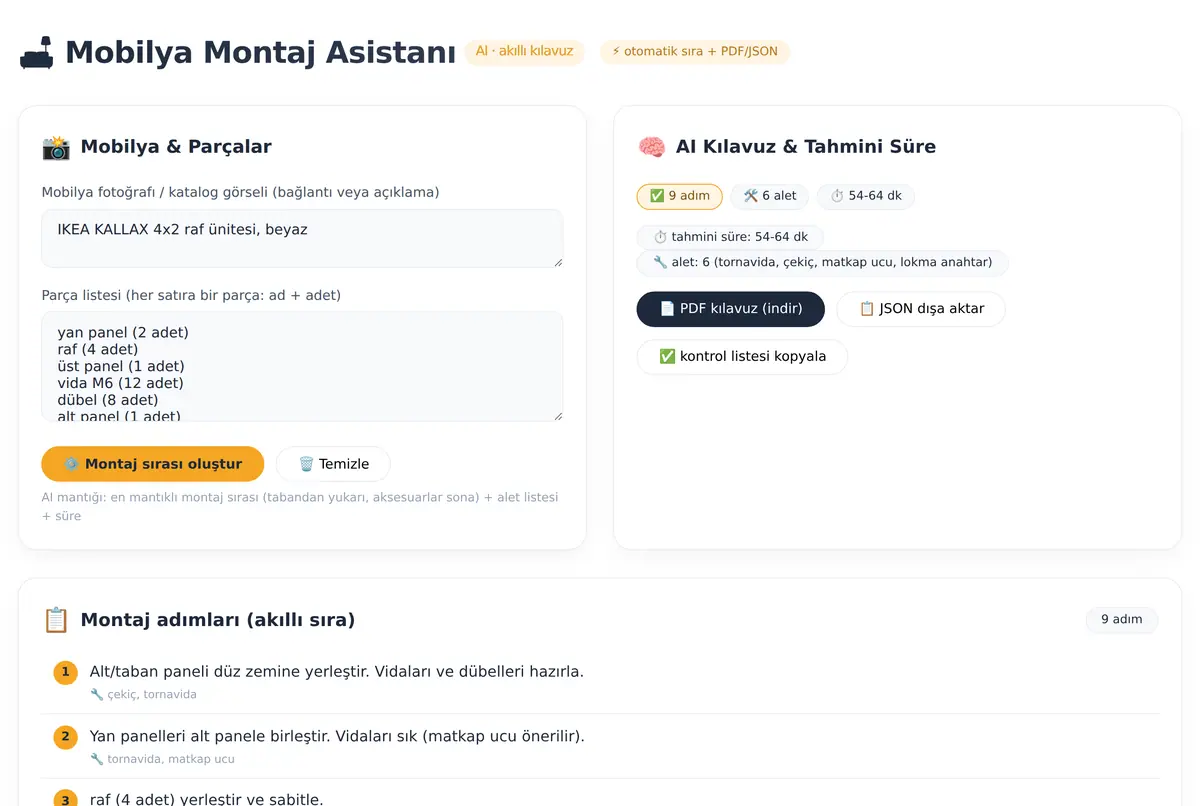1200x806 pixels.
Task: Click inside the parts list textarea
Action: coord(302,366)
